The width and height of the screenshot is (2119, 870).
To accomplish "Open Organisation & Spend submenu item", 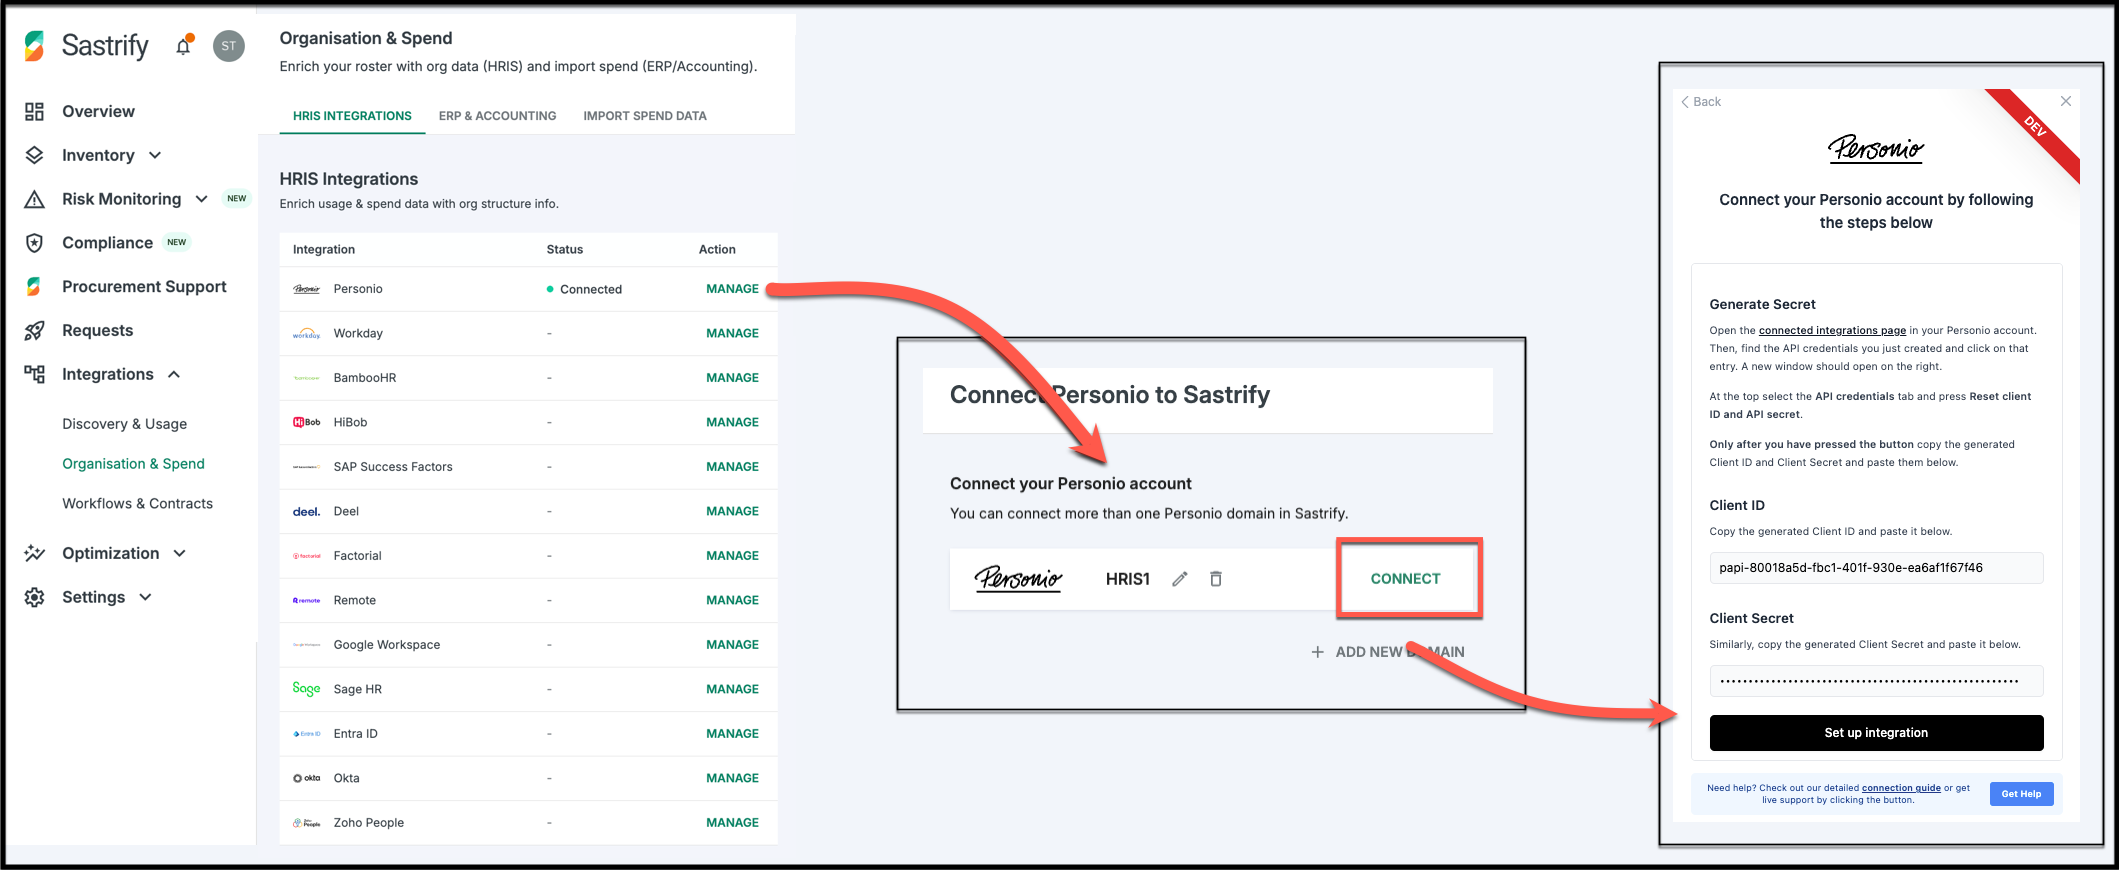I will tap(134, 464).
